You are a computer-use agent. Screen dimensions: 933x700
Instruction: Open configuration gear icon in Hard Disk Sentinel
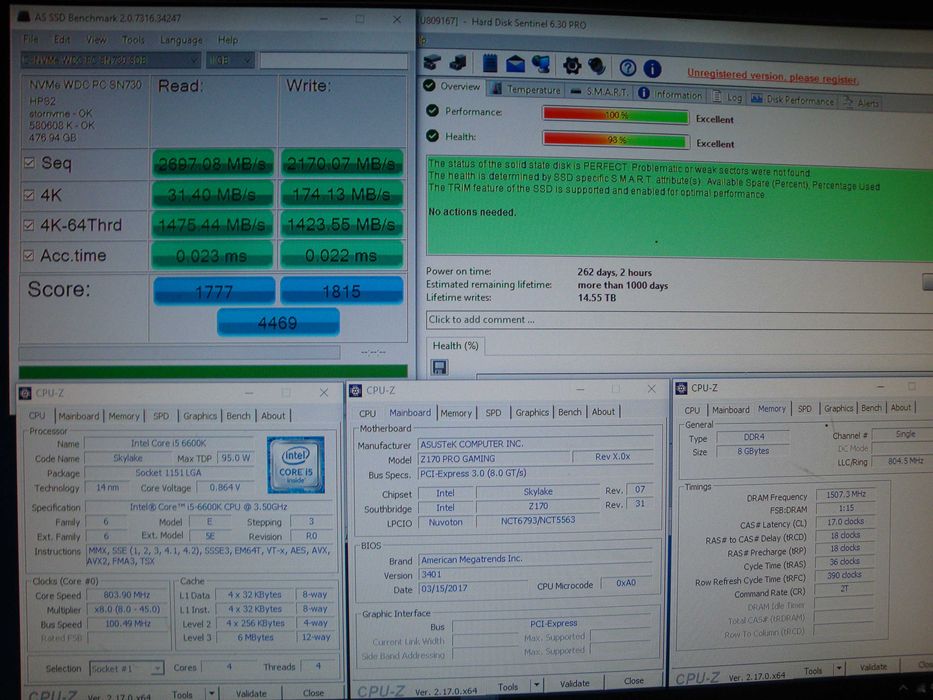pyautogui.click(x=572, y=65)
